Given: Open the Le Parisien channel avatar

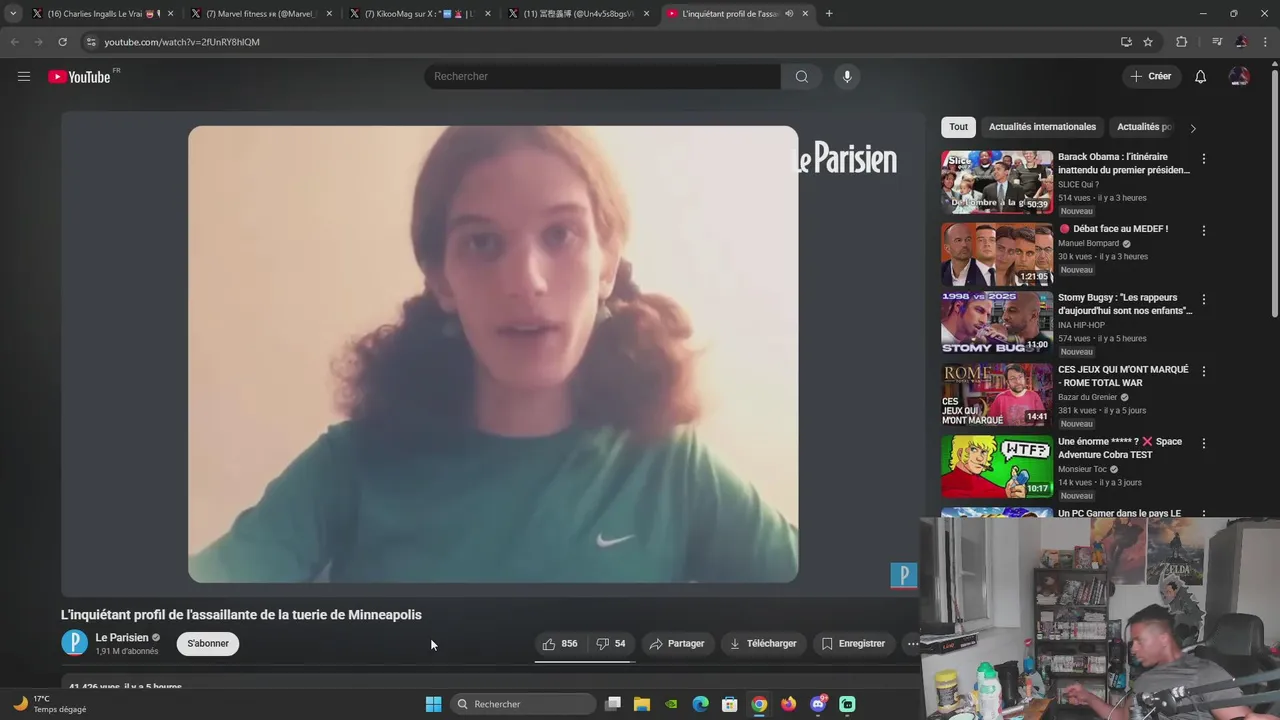Looking at the screenshot, I should click(x=75, y=643).
